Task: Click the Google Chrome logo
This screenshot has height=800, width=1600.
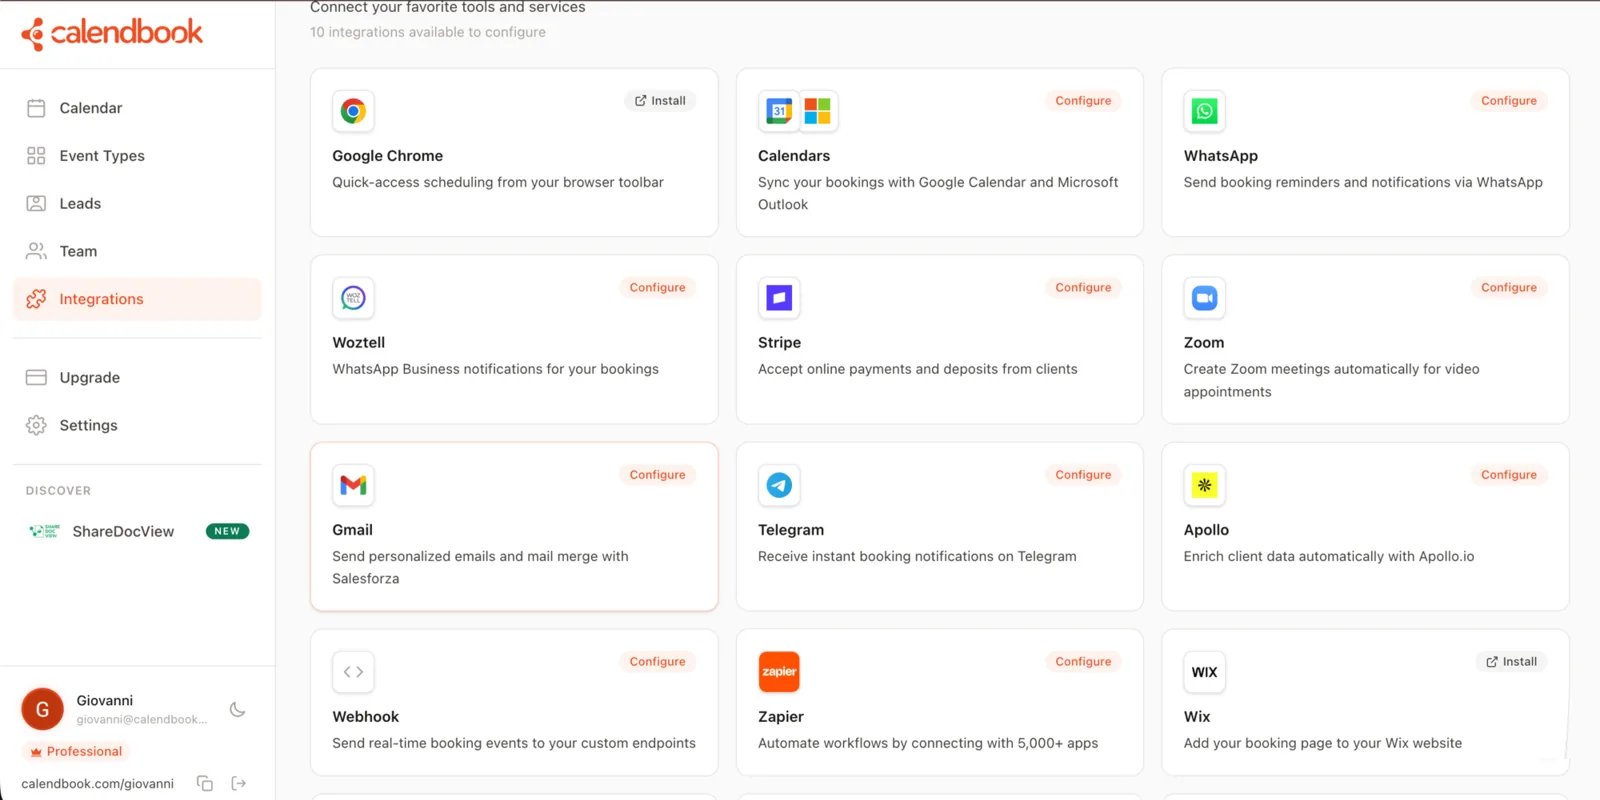Action: tap(353, 111)
